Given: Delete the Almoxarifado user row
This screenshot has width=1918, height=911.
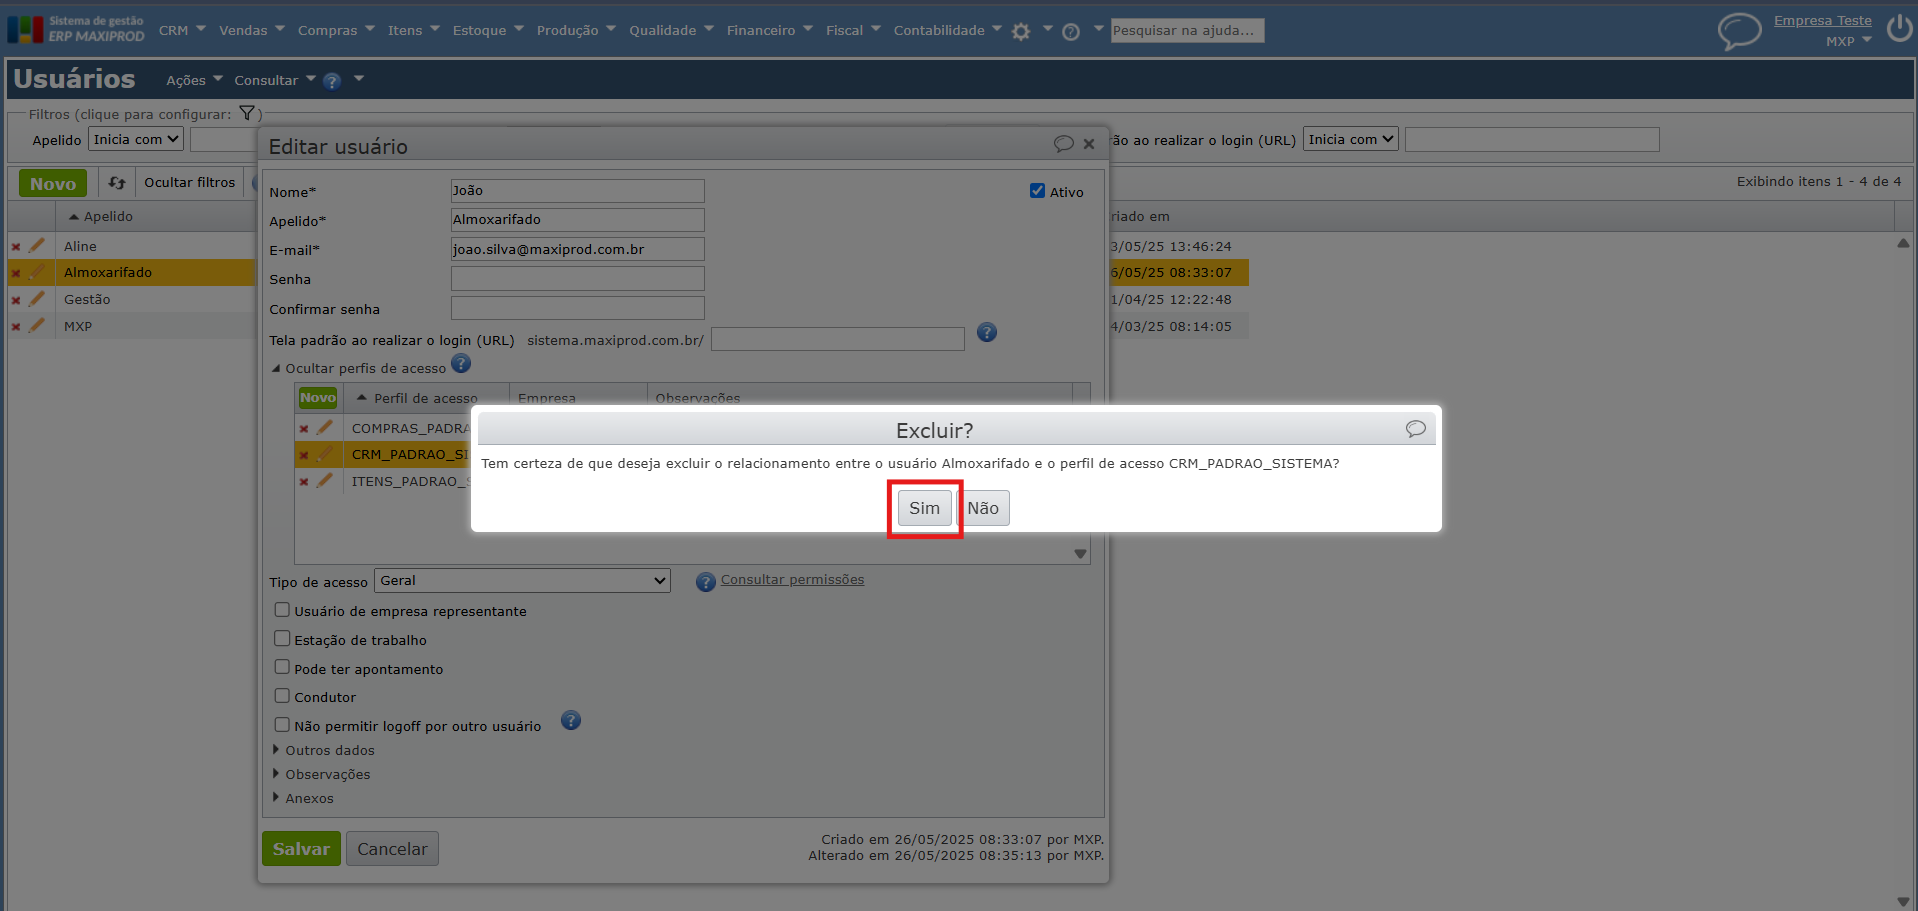Looking at the screenshot, I should click(x=16, y=273).
